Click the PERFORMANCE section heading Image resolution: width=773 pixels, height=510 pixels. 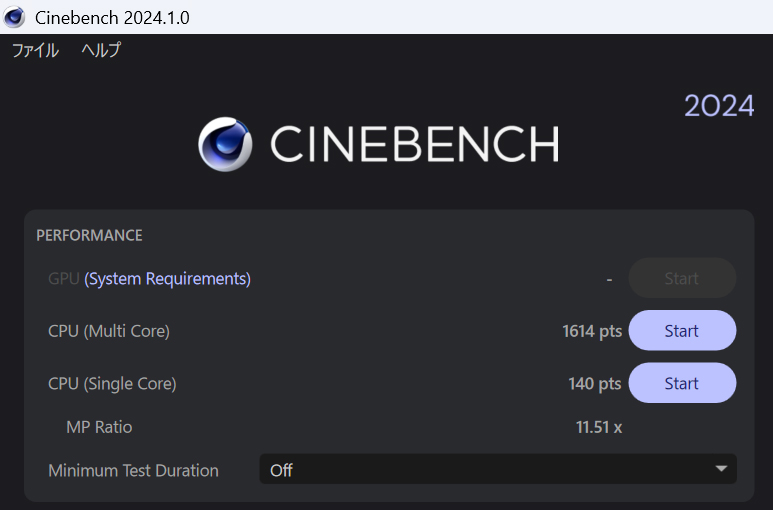(x=89, y=236)
